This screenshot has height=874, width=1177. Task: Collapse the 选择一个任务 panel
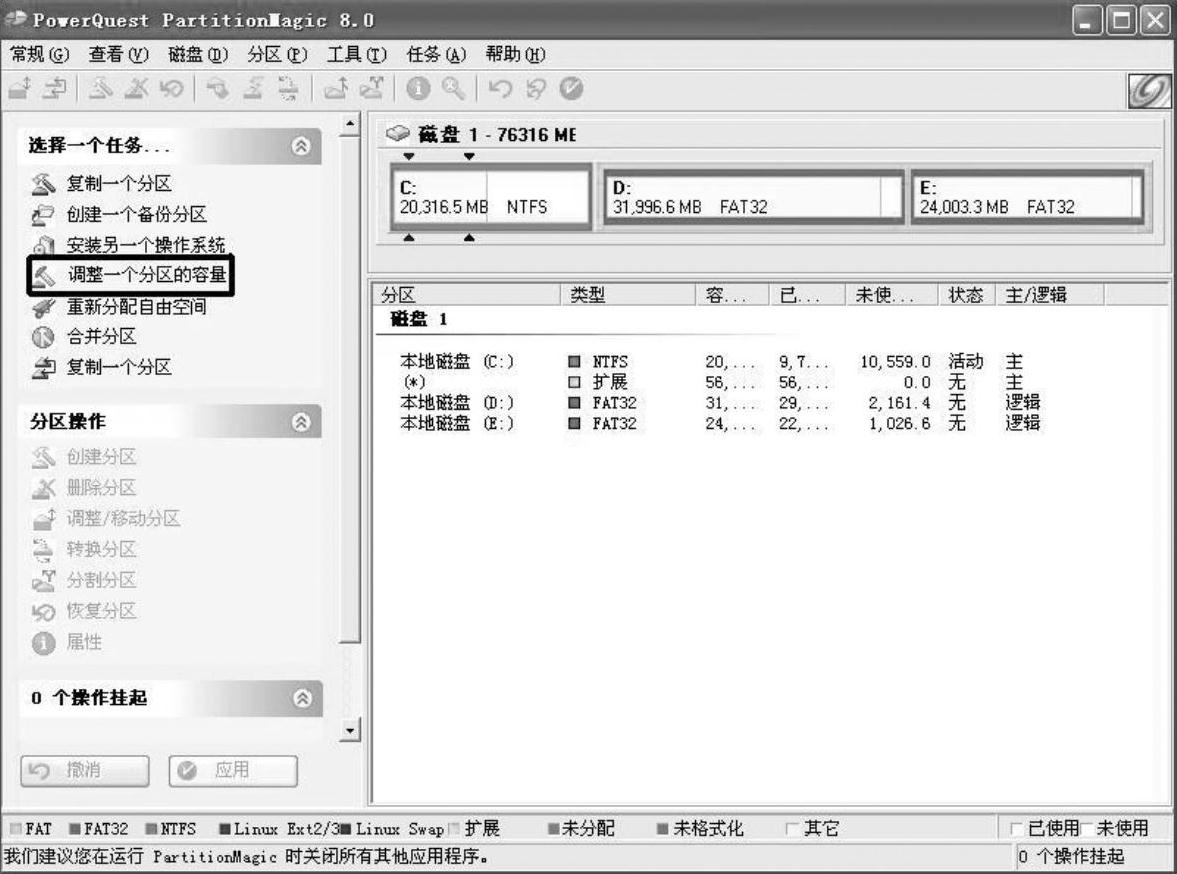[301, 146]
